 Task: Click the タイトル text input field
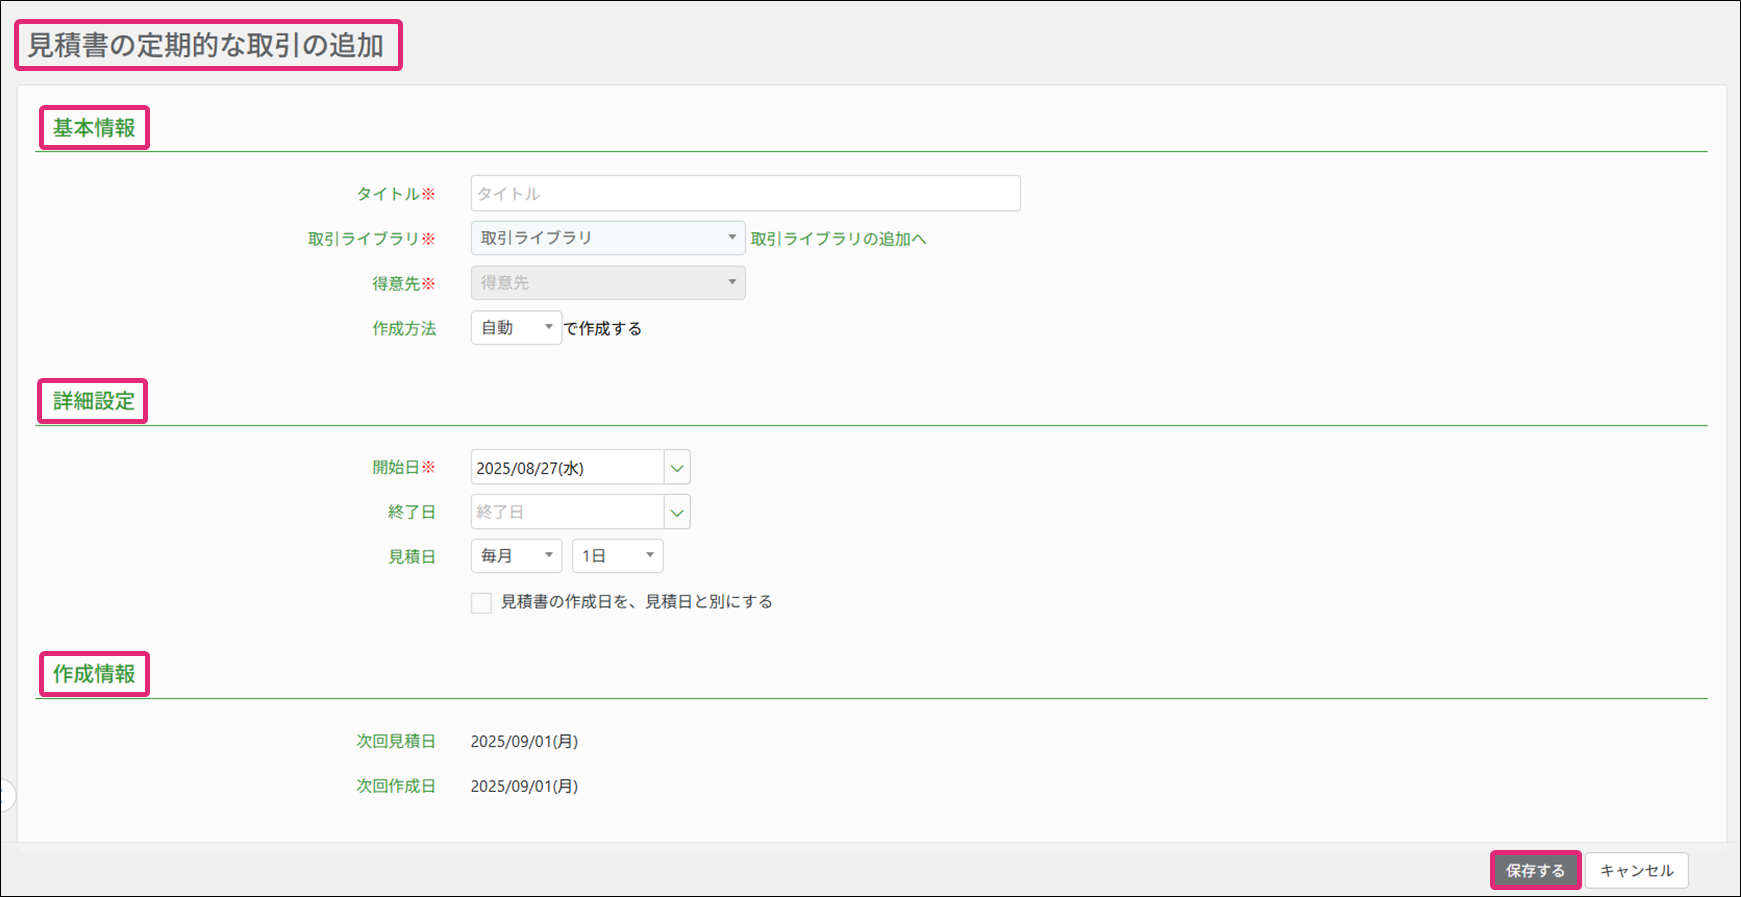tap(745, 193)
